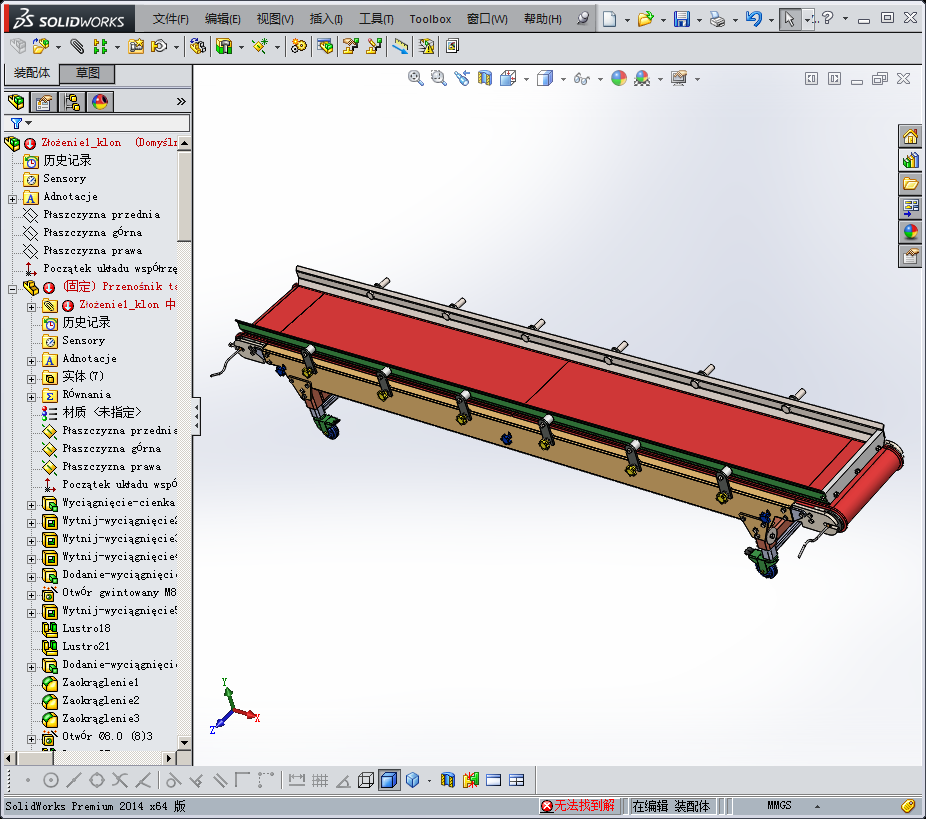Screen dimensions: 926x819
Task: Click the Open file folder icon
Action: 645,19
